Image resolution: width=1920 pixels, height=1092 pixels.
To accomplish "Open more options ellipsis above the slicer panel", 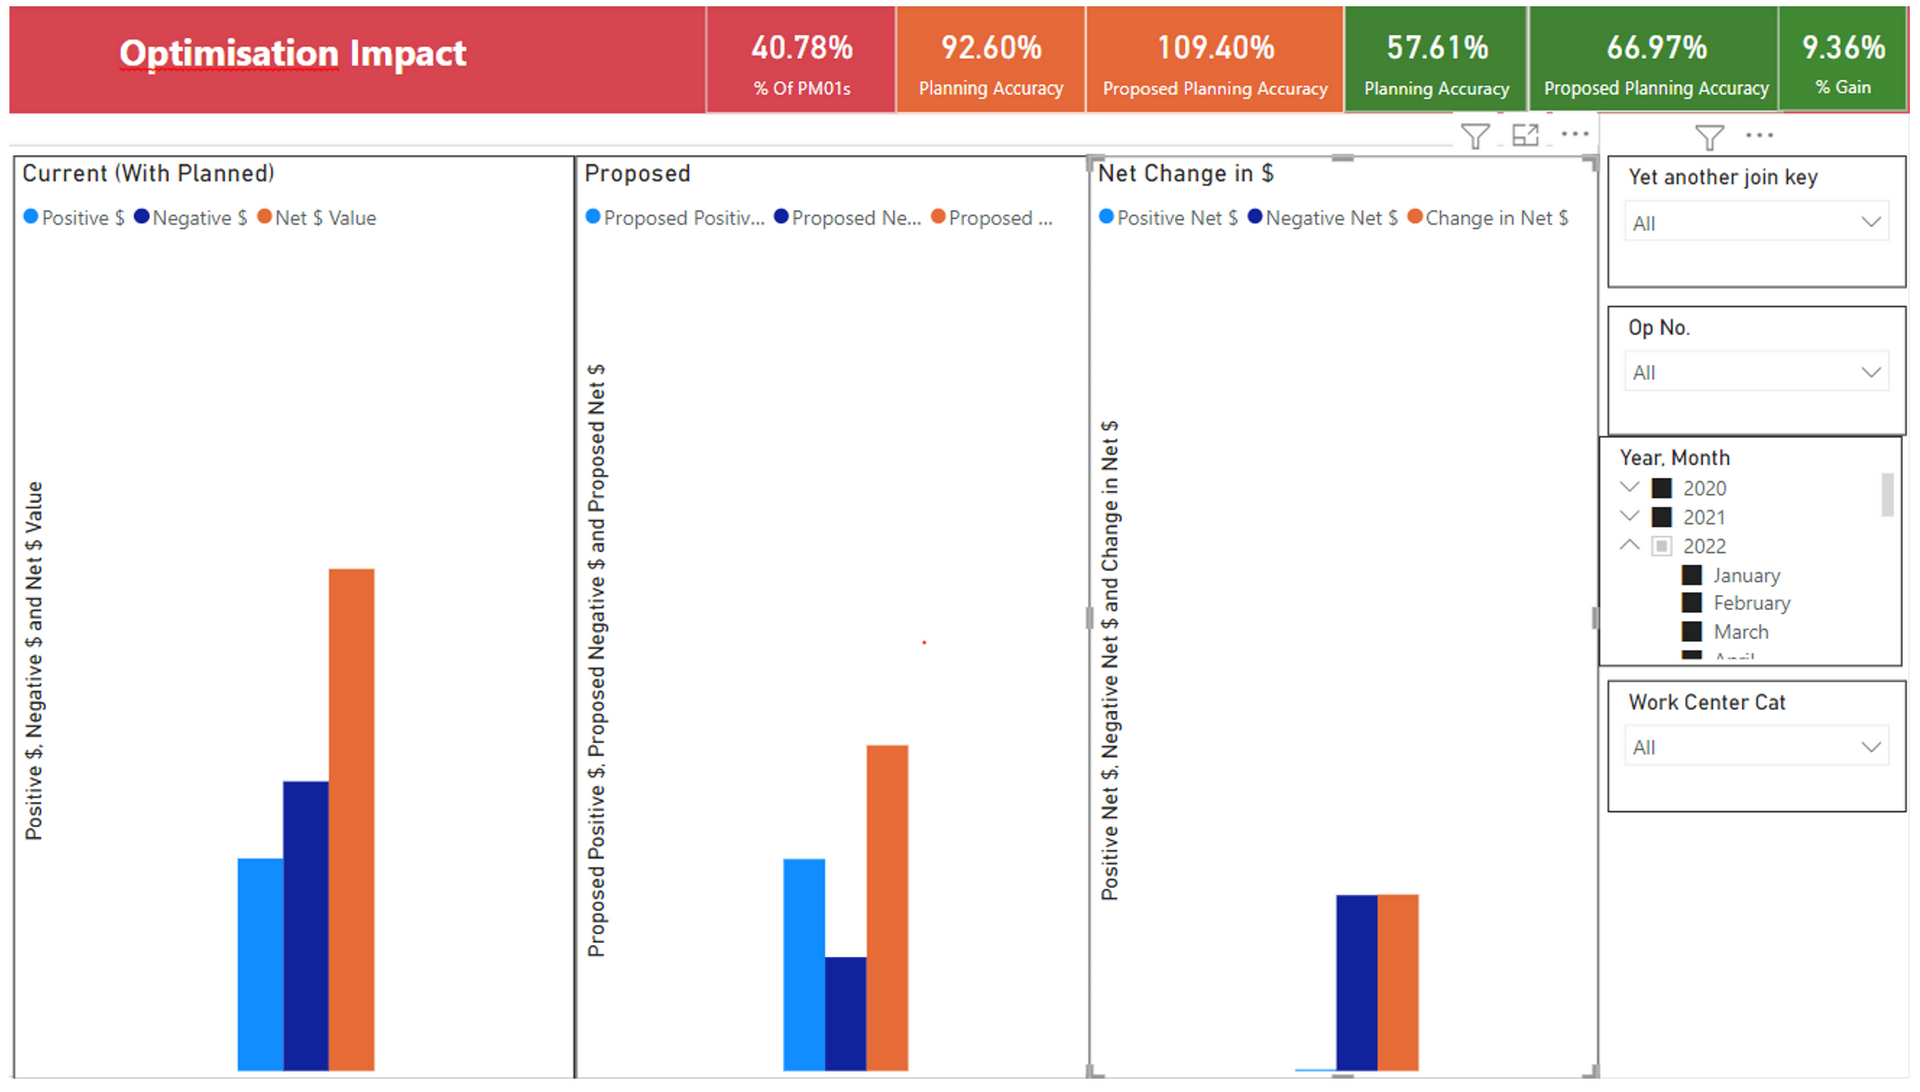I will click(1759, 135).
